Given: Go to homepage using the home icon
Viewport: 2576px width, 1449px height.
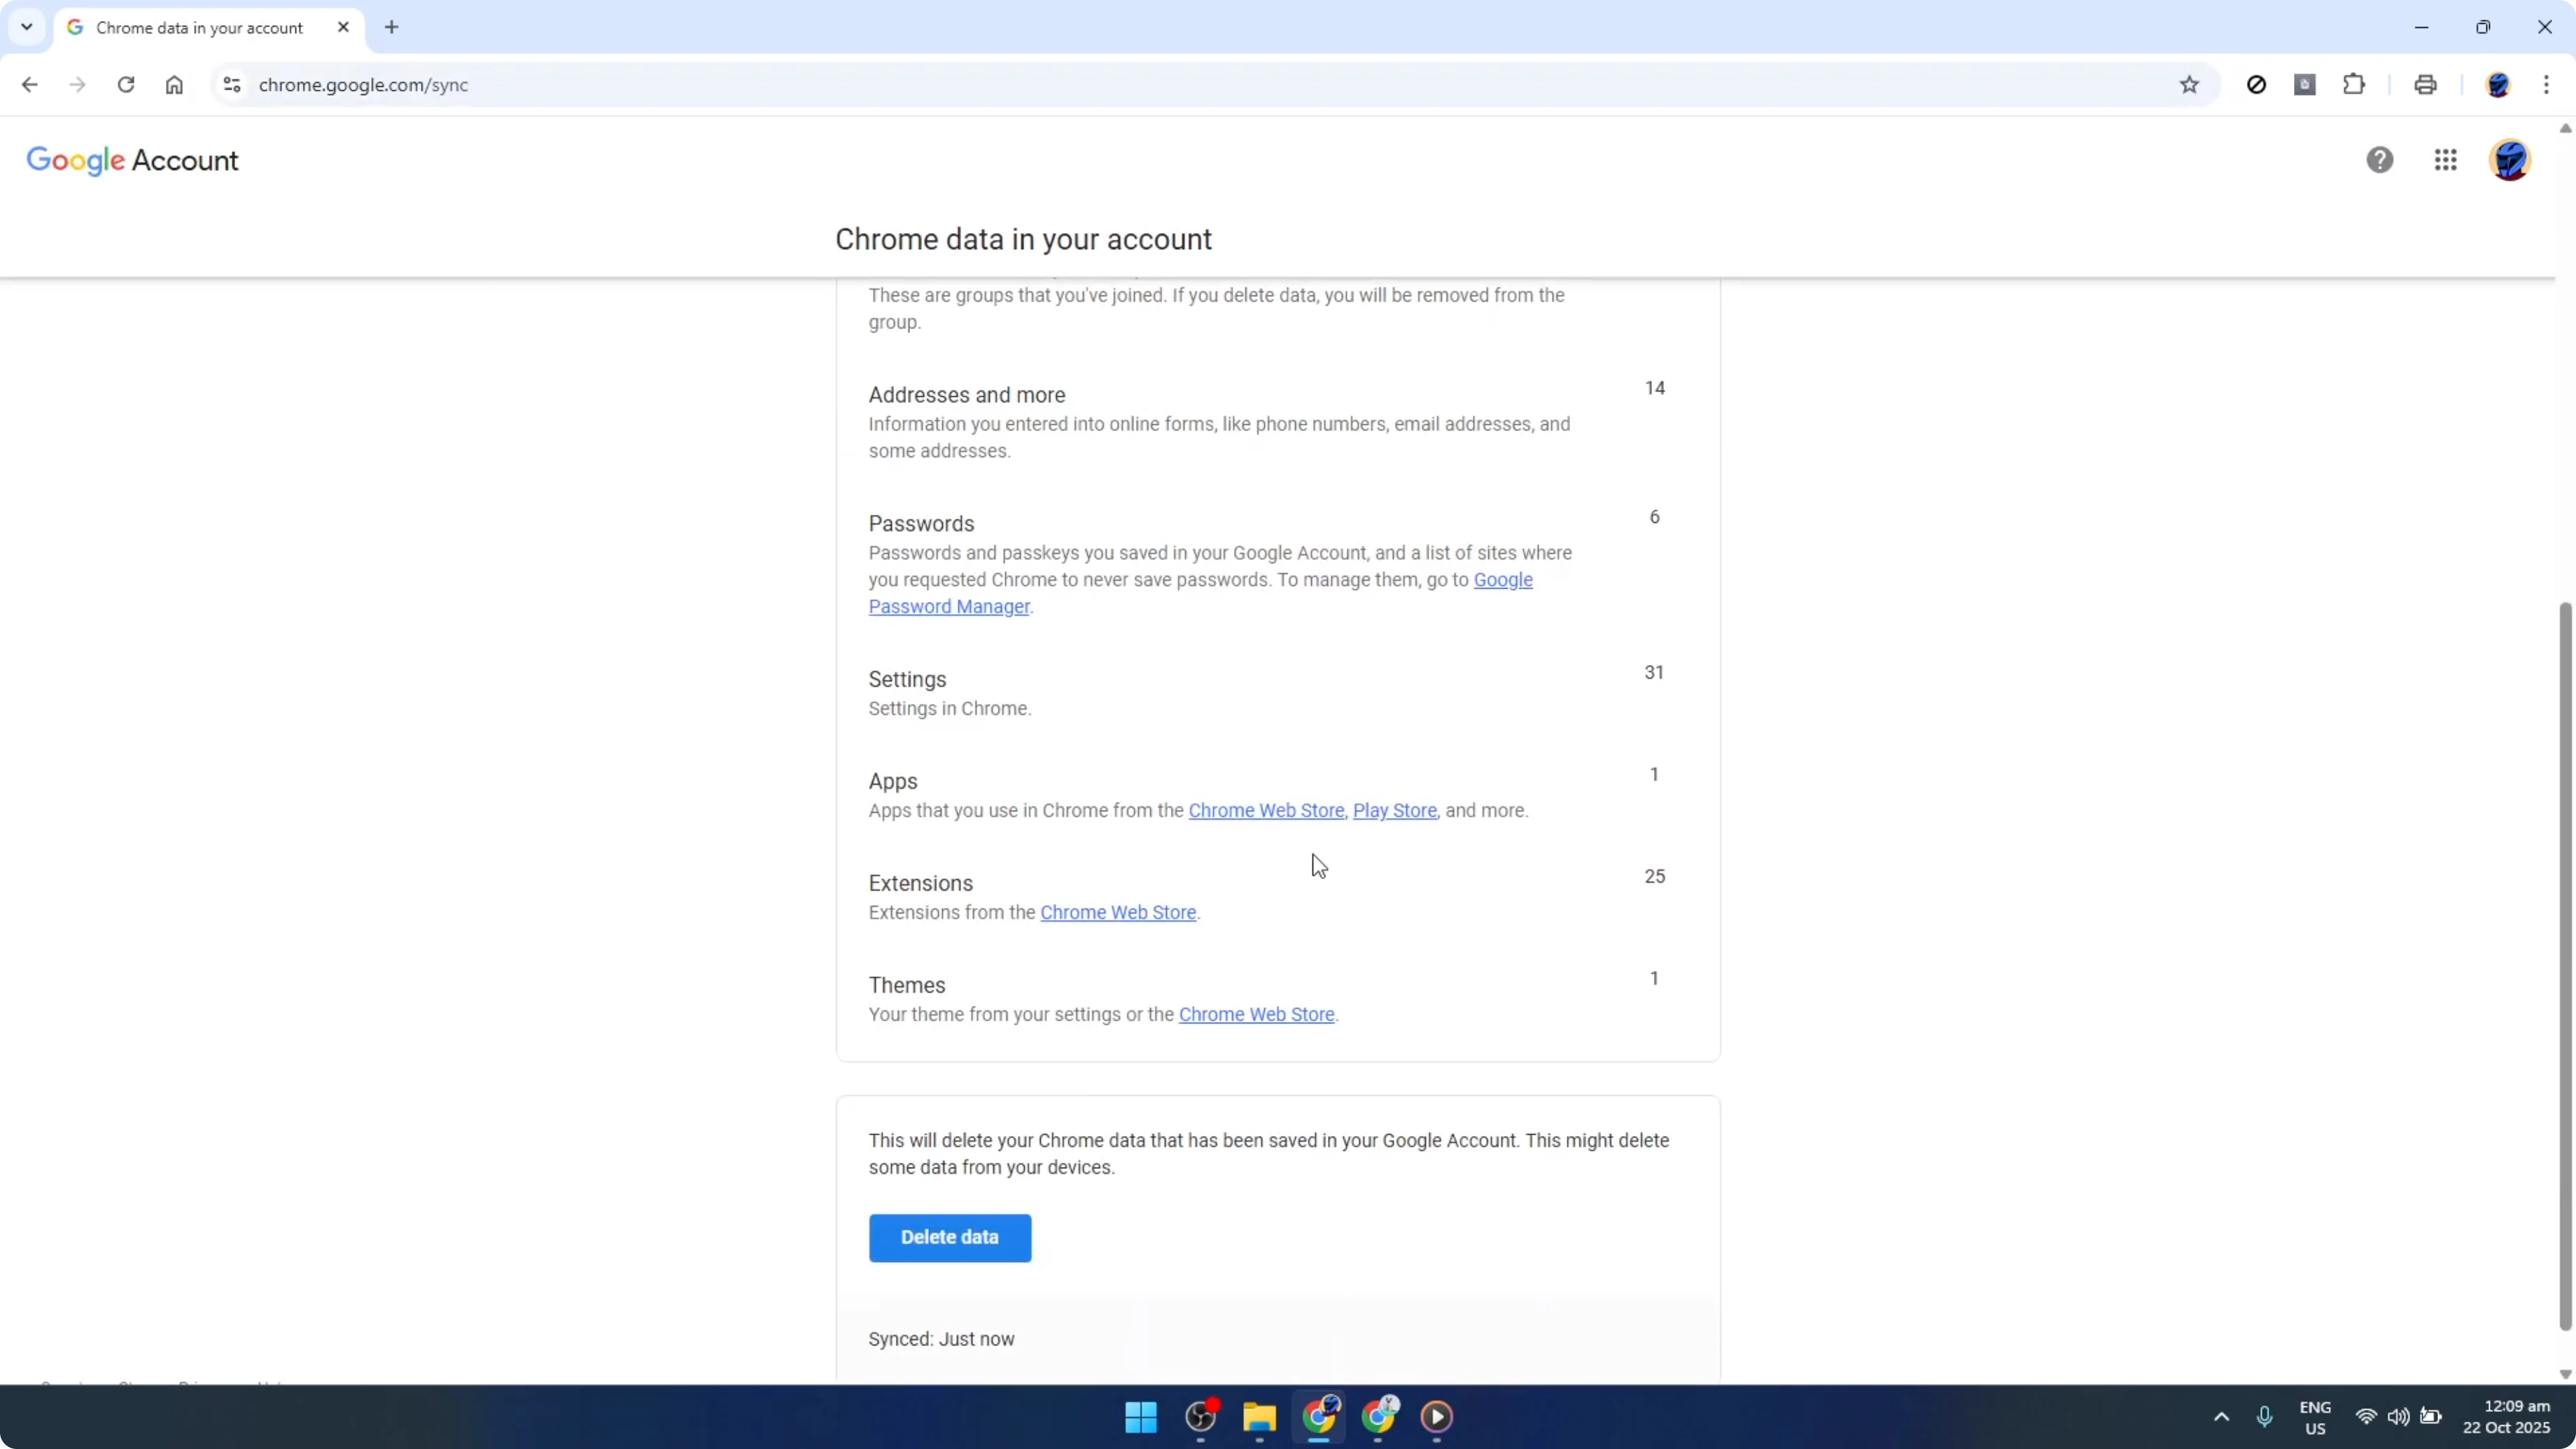Looking at the screenshot, I should tap(174, 84).
